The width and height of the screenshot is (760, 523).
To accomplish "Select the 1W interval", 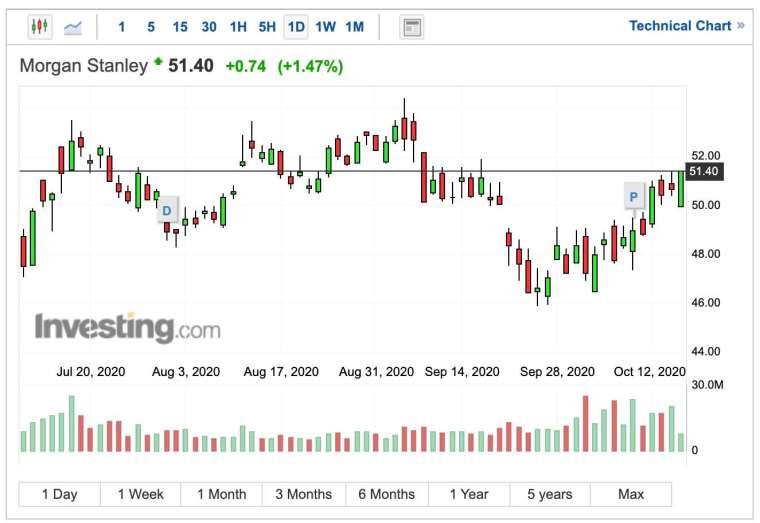I will [325, 27].
